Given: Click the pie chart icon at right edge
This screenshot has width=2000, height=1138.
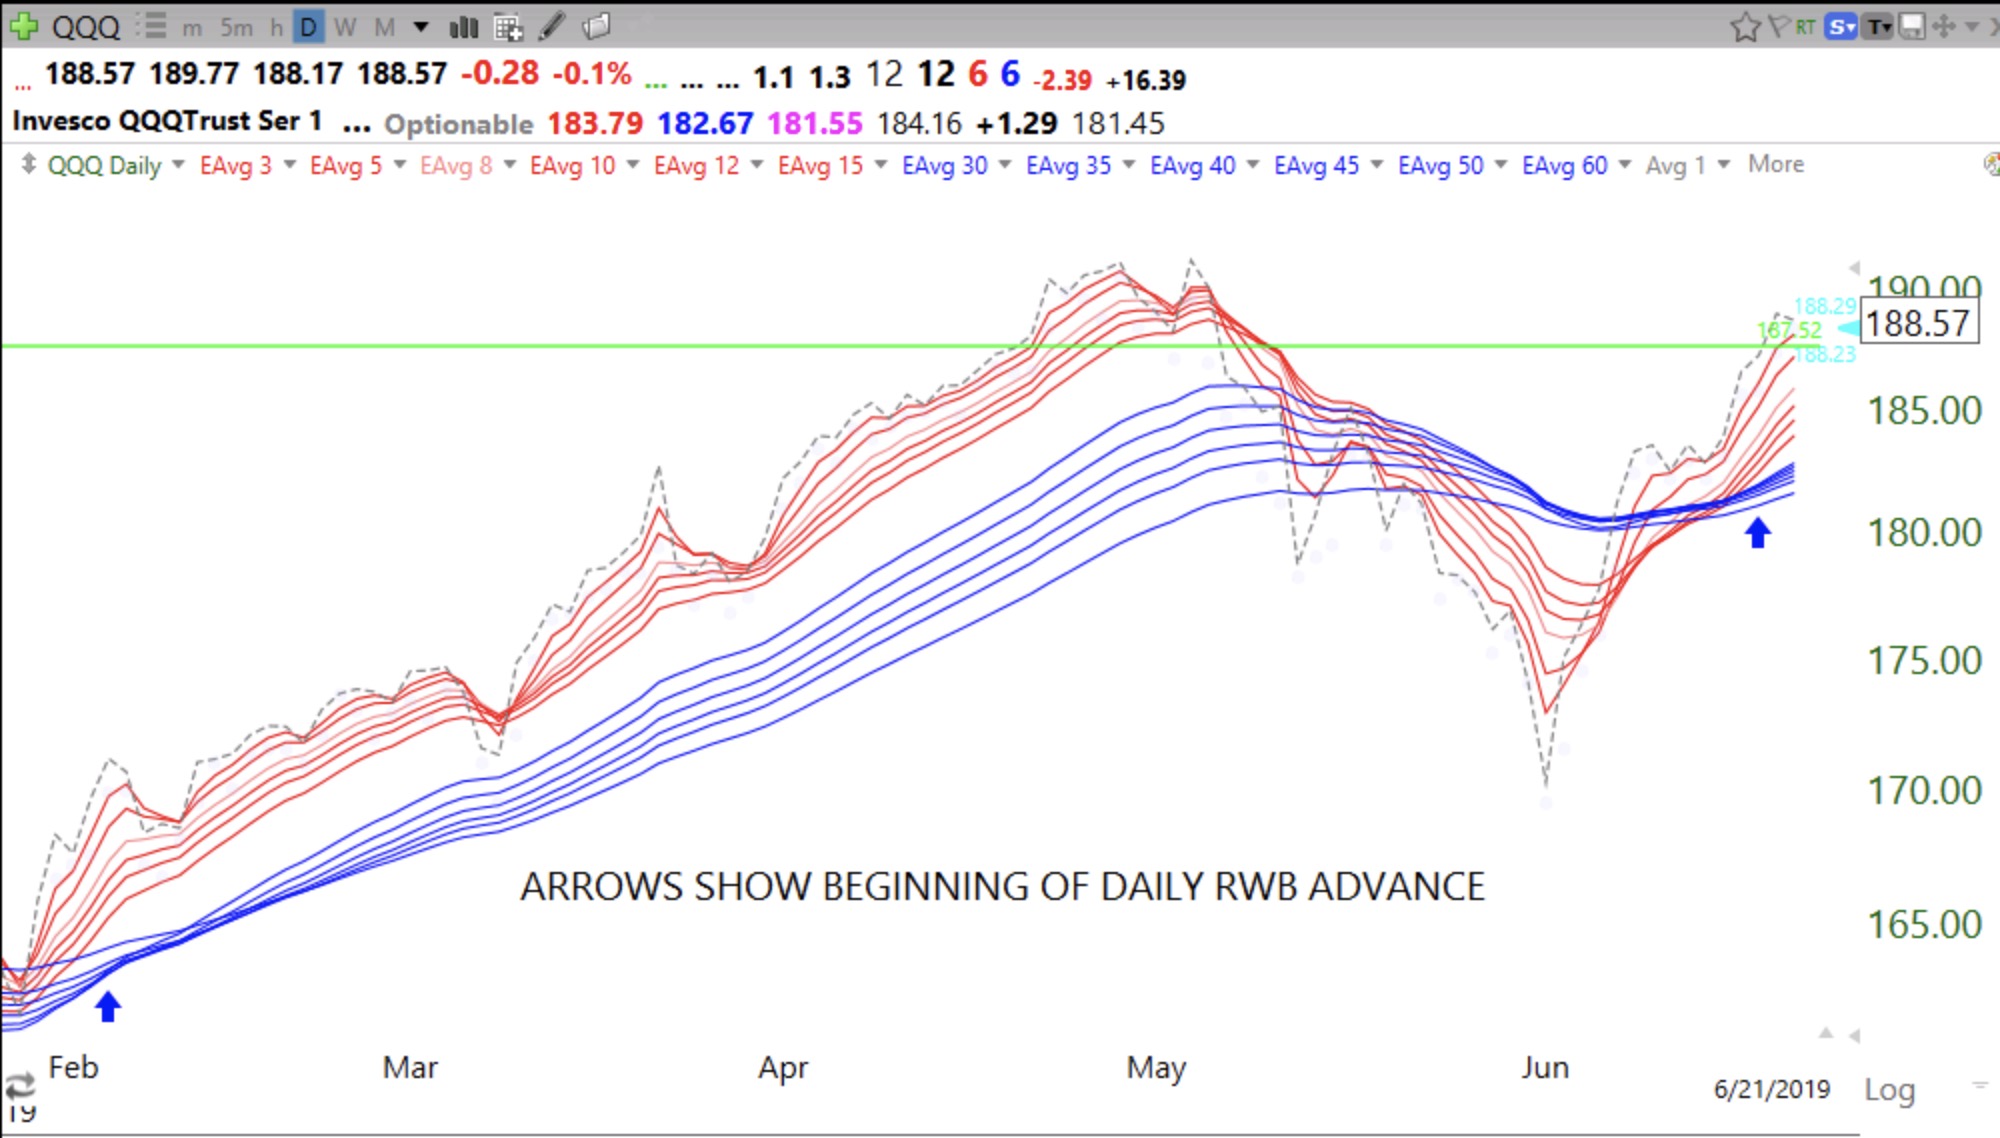Looking at the screenshot, I should pyautogui.click(x=1992, y=164).
